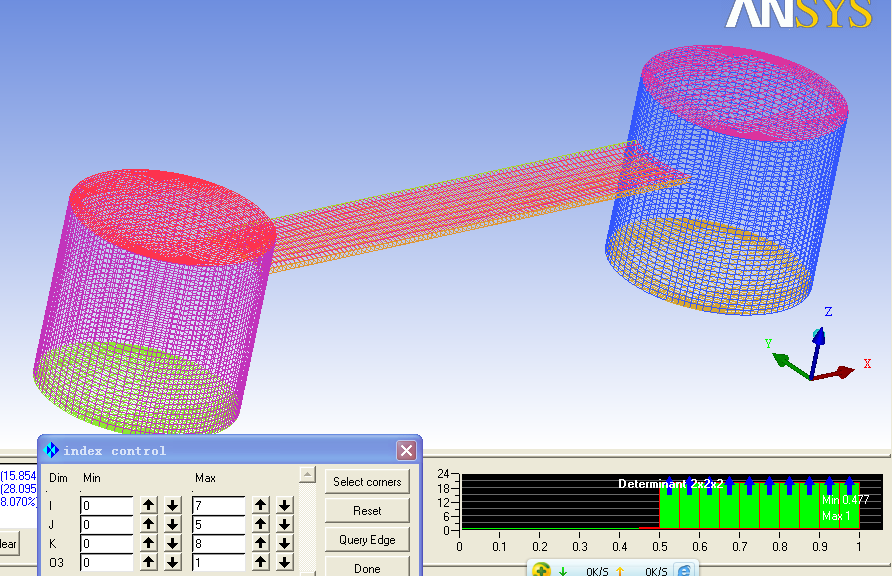Decrease the I dimension Min value
Image resolution: width=892 pixels, height=576 pixels.
[173, 505]
